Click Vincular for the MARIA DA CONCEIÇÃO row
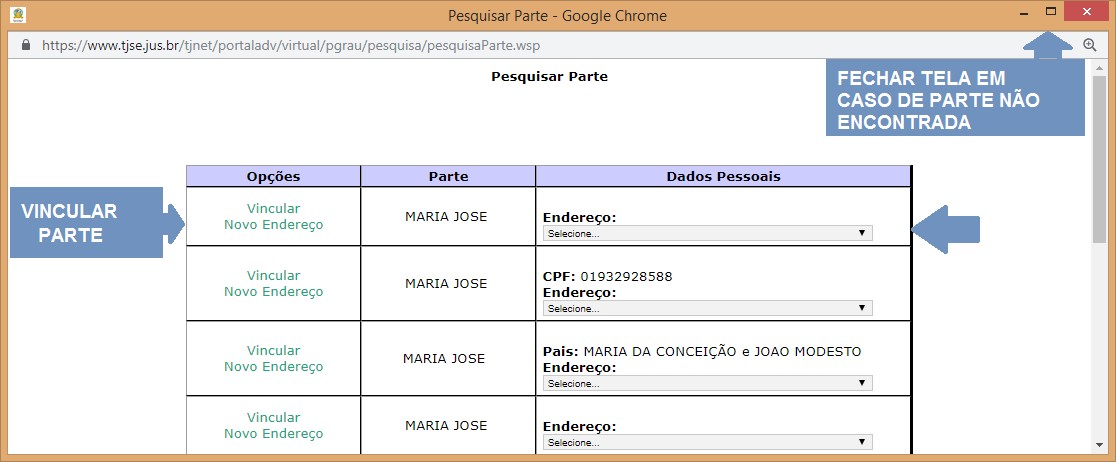Image resolution: width=1116 pixels, height=462 pixels. pos(273,351)
